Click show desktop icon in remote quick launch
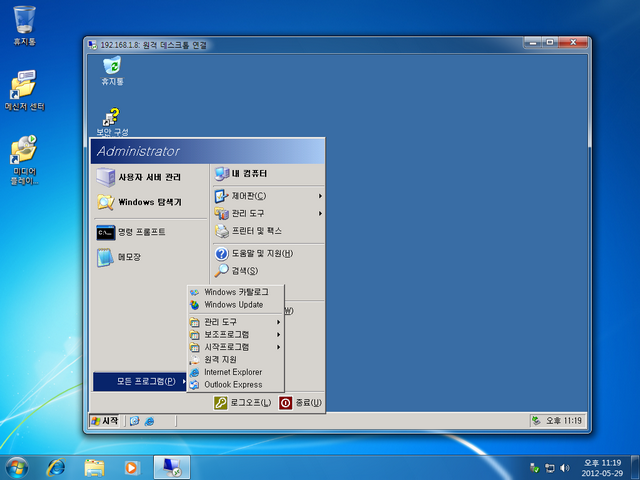This screenshot has height=480, width=640. point(135,421)
